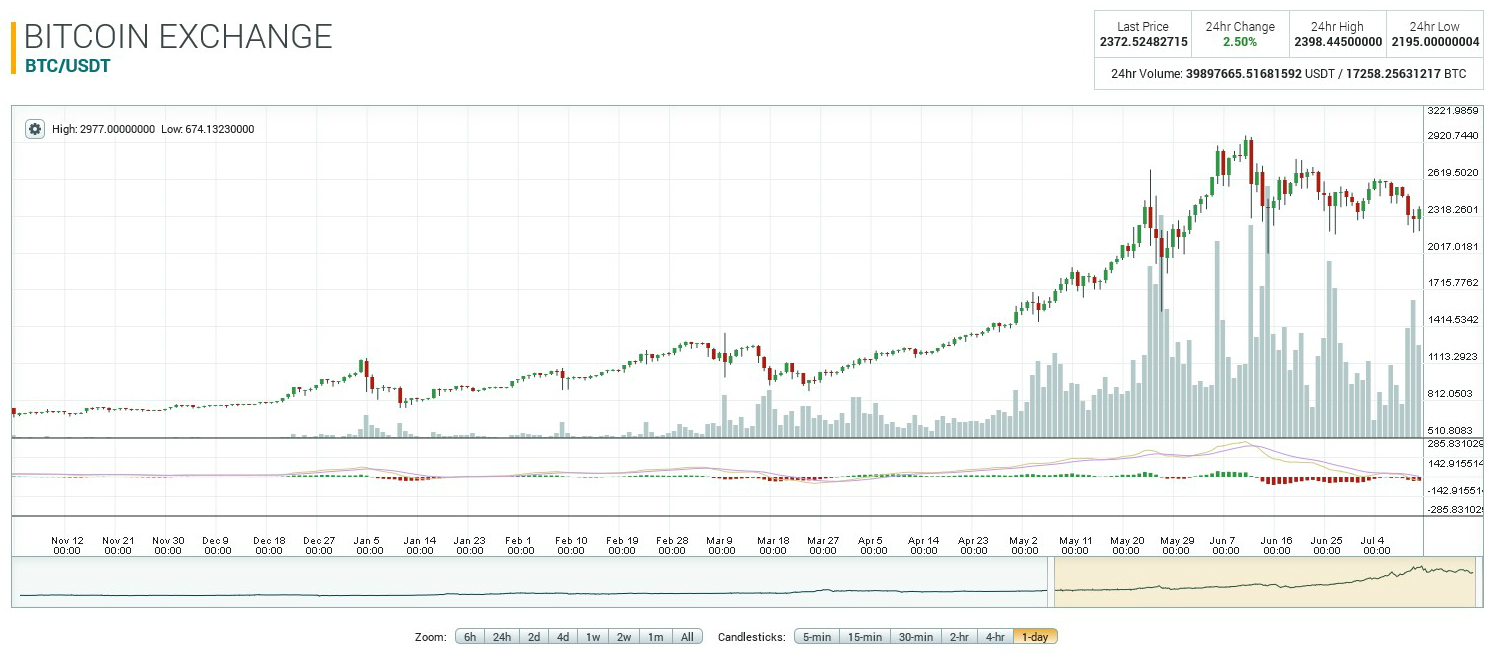
Task: Select the 1-day candlesticks button
Action: tap(1035, 637)
